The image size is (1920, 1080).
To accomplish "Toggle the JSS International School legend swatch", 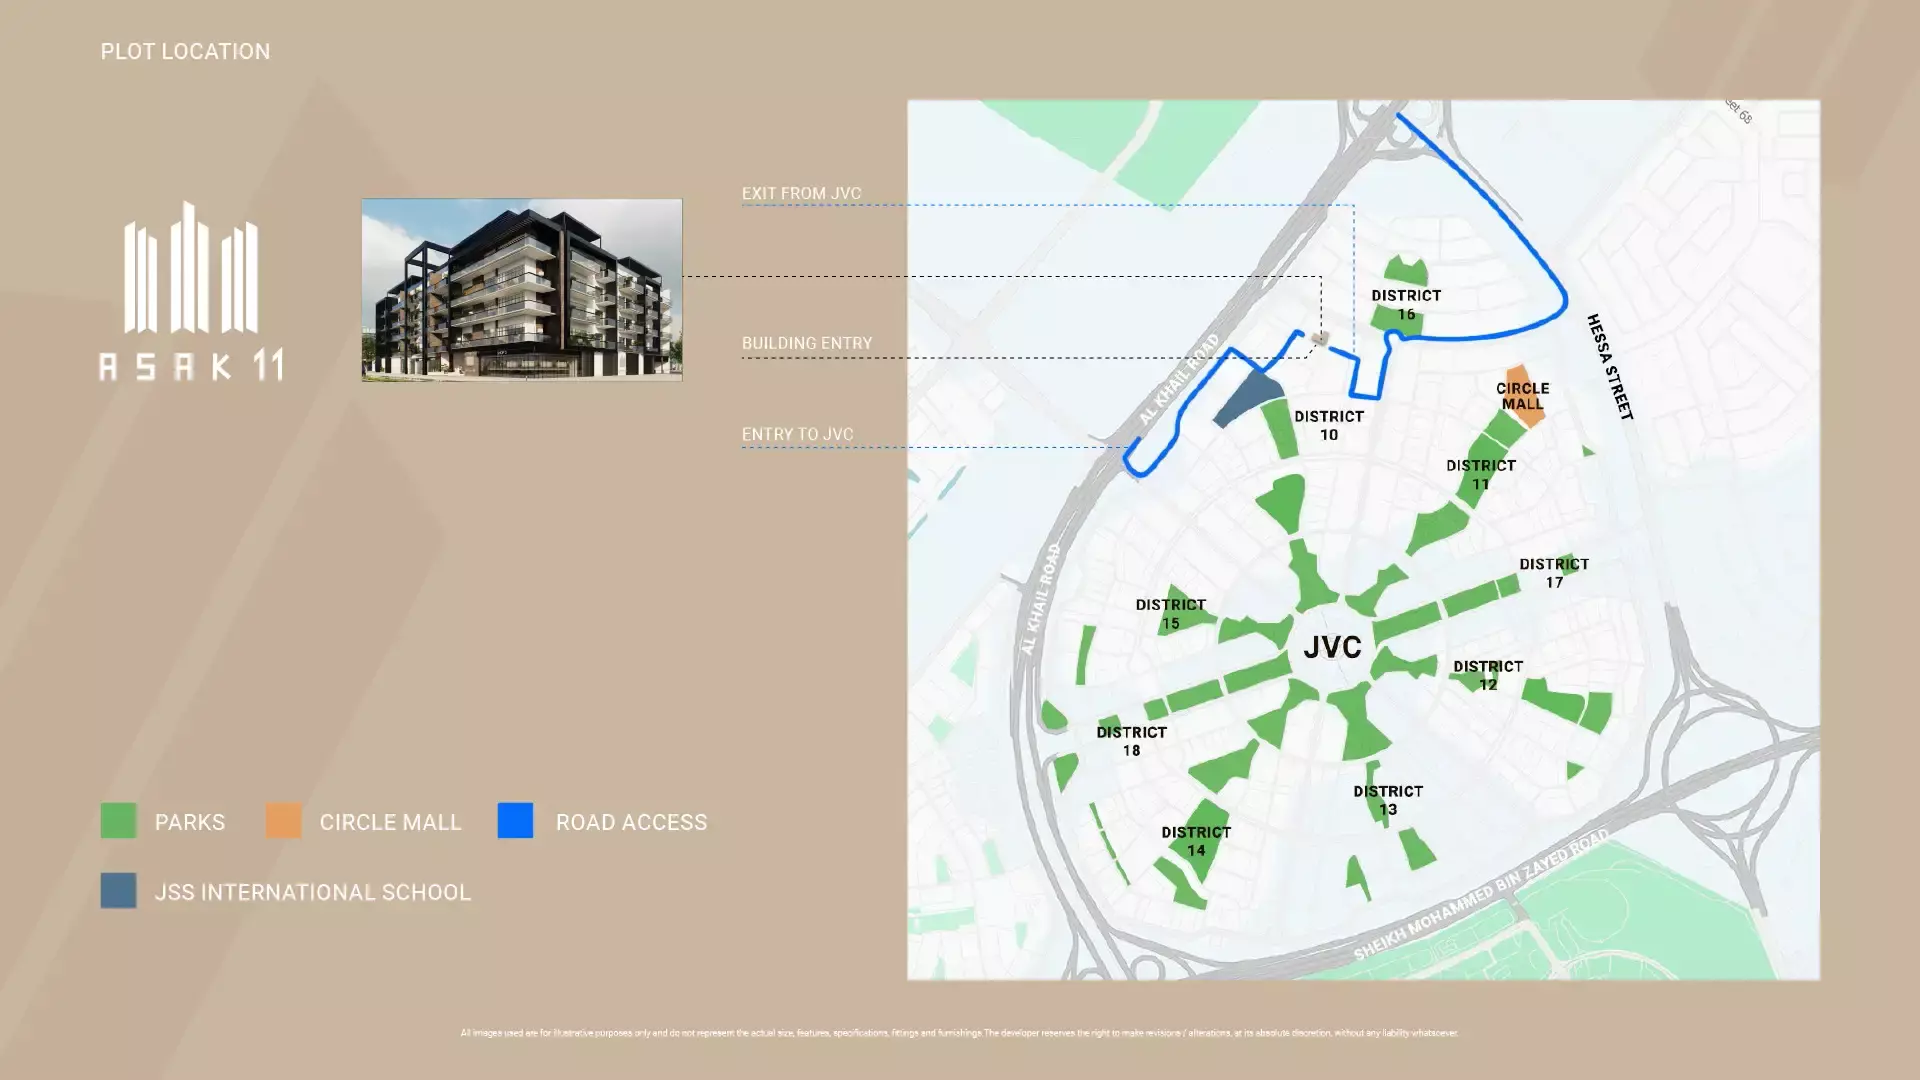I will (x=119, y=891).
